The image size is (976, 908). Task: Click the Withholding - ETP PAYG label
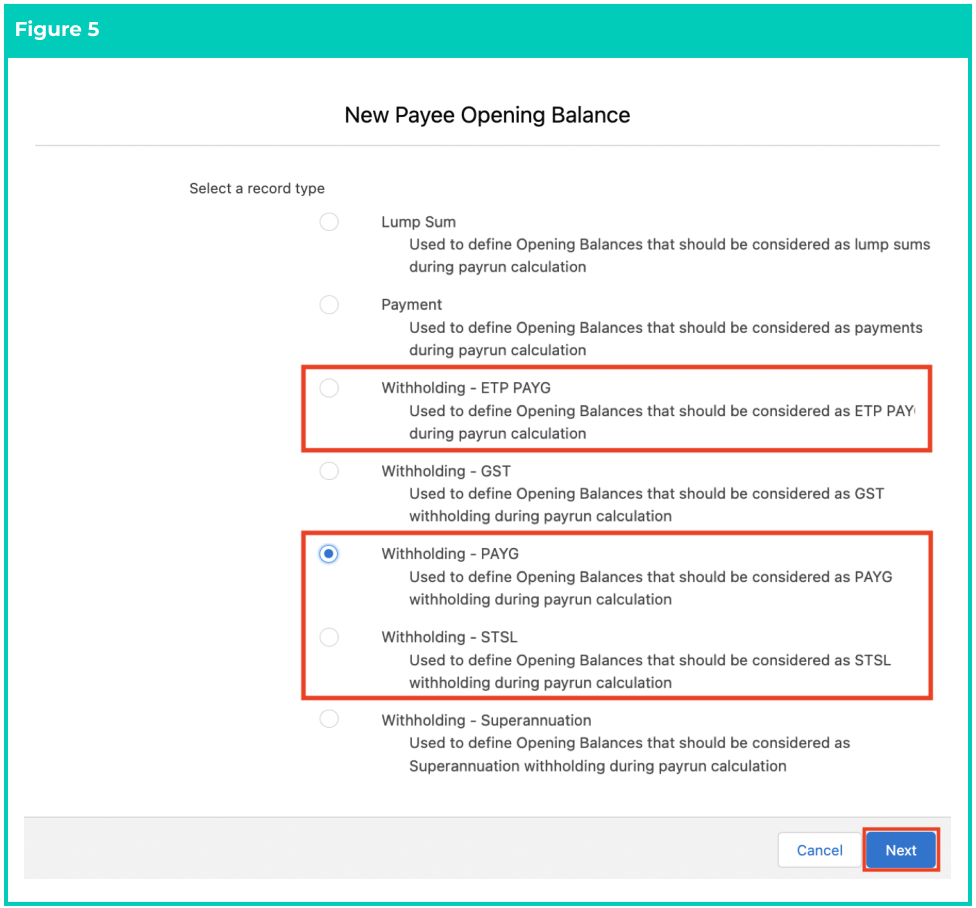(x=466, y=388)
